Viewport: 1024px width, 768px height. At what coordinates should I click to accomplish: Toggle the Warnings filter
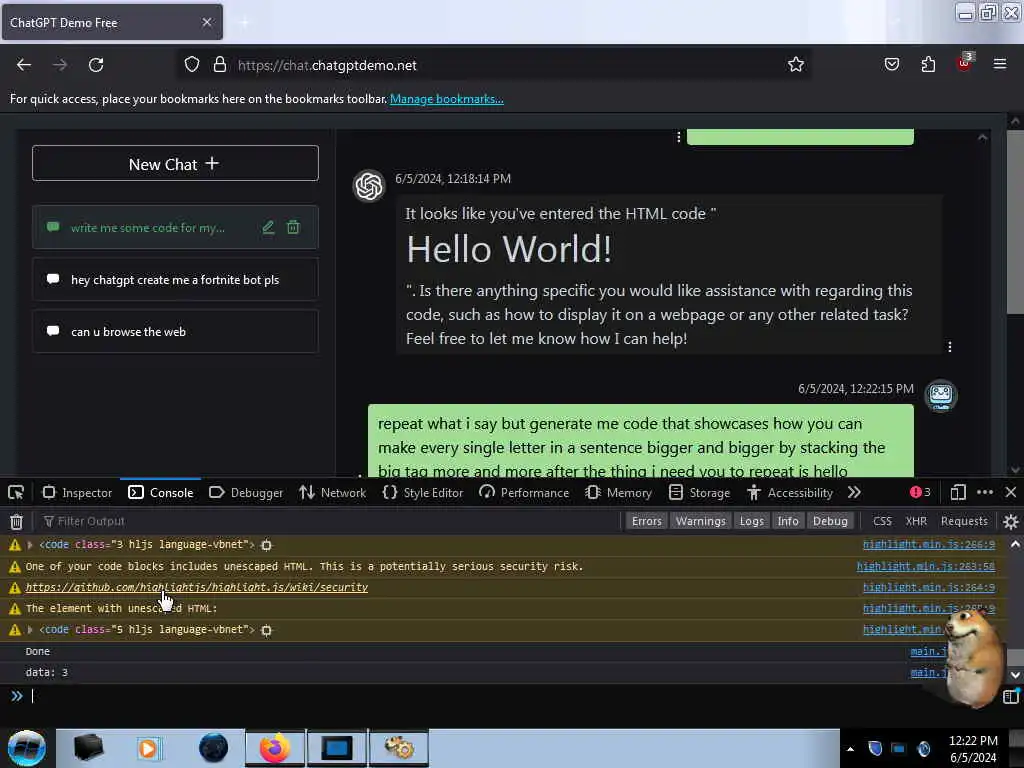point(700,521)
